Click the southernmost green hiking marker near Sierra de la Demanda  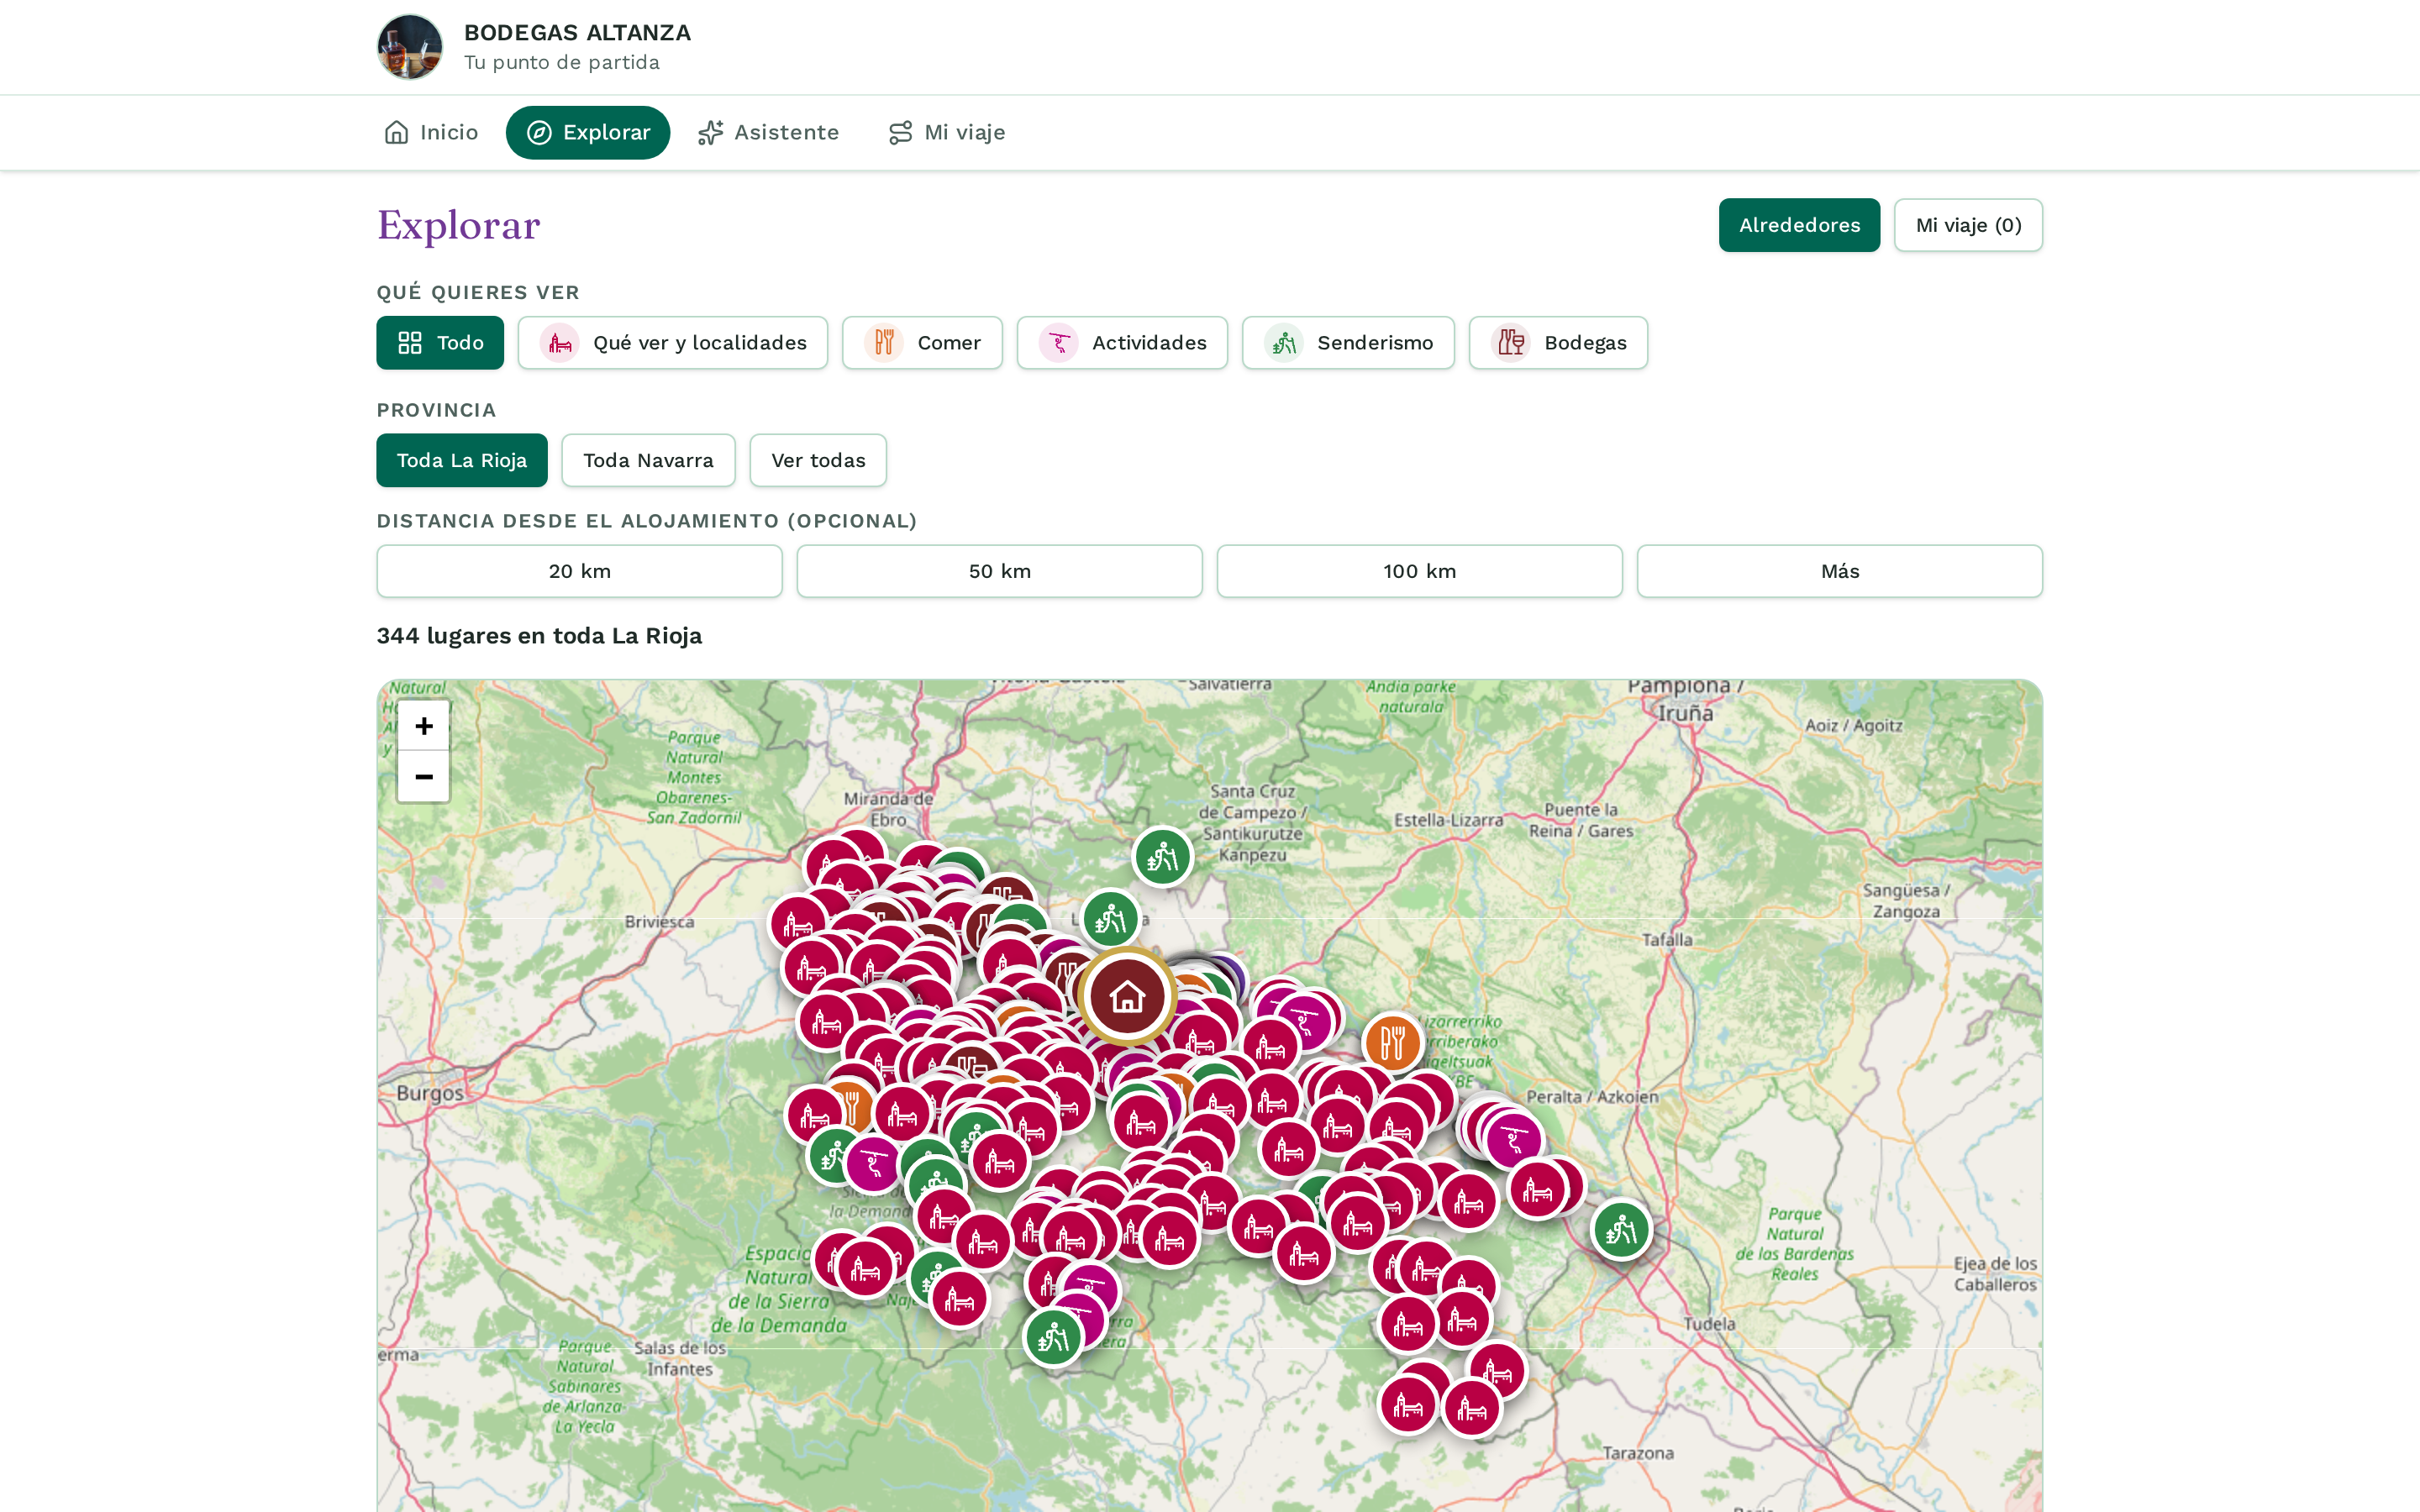pyautogui.click(x=1053, y=1337)
